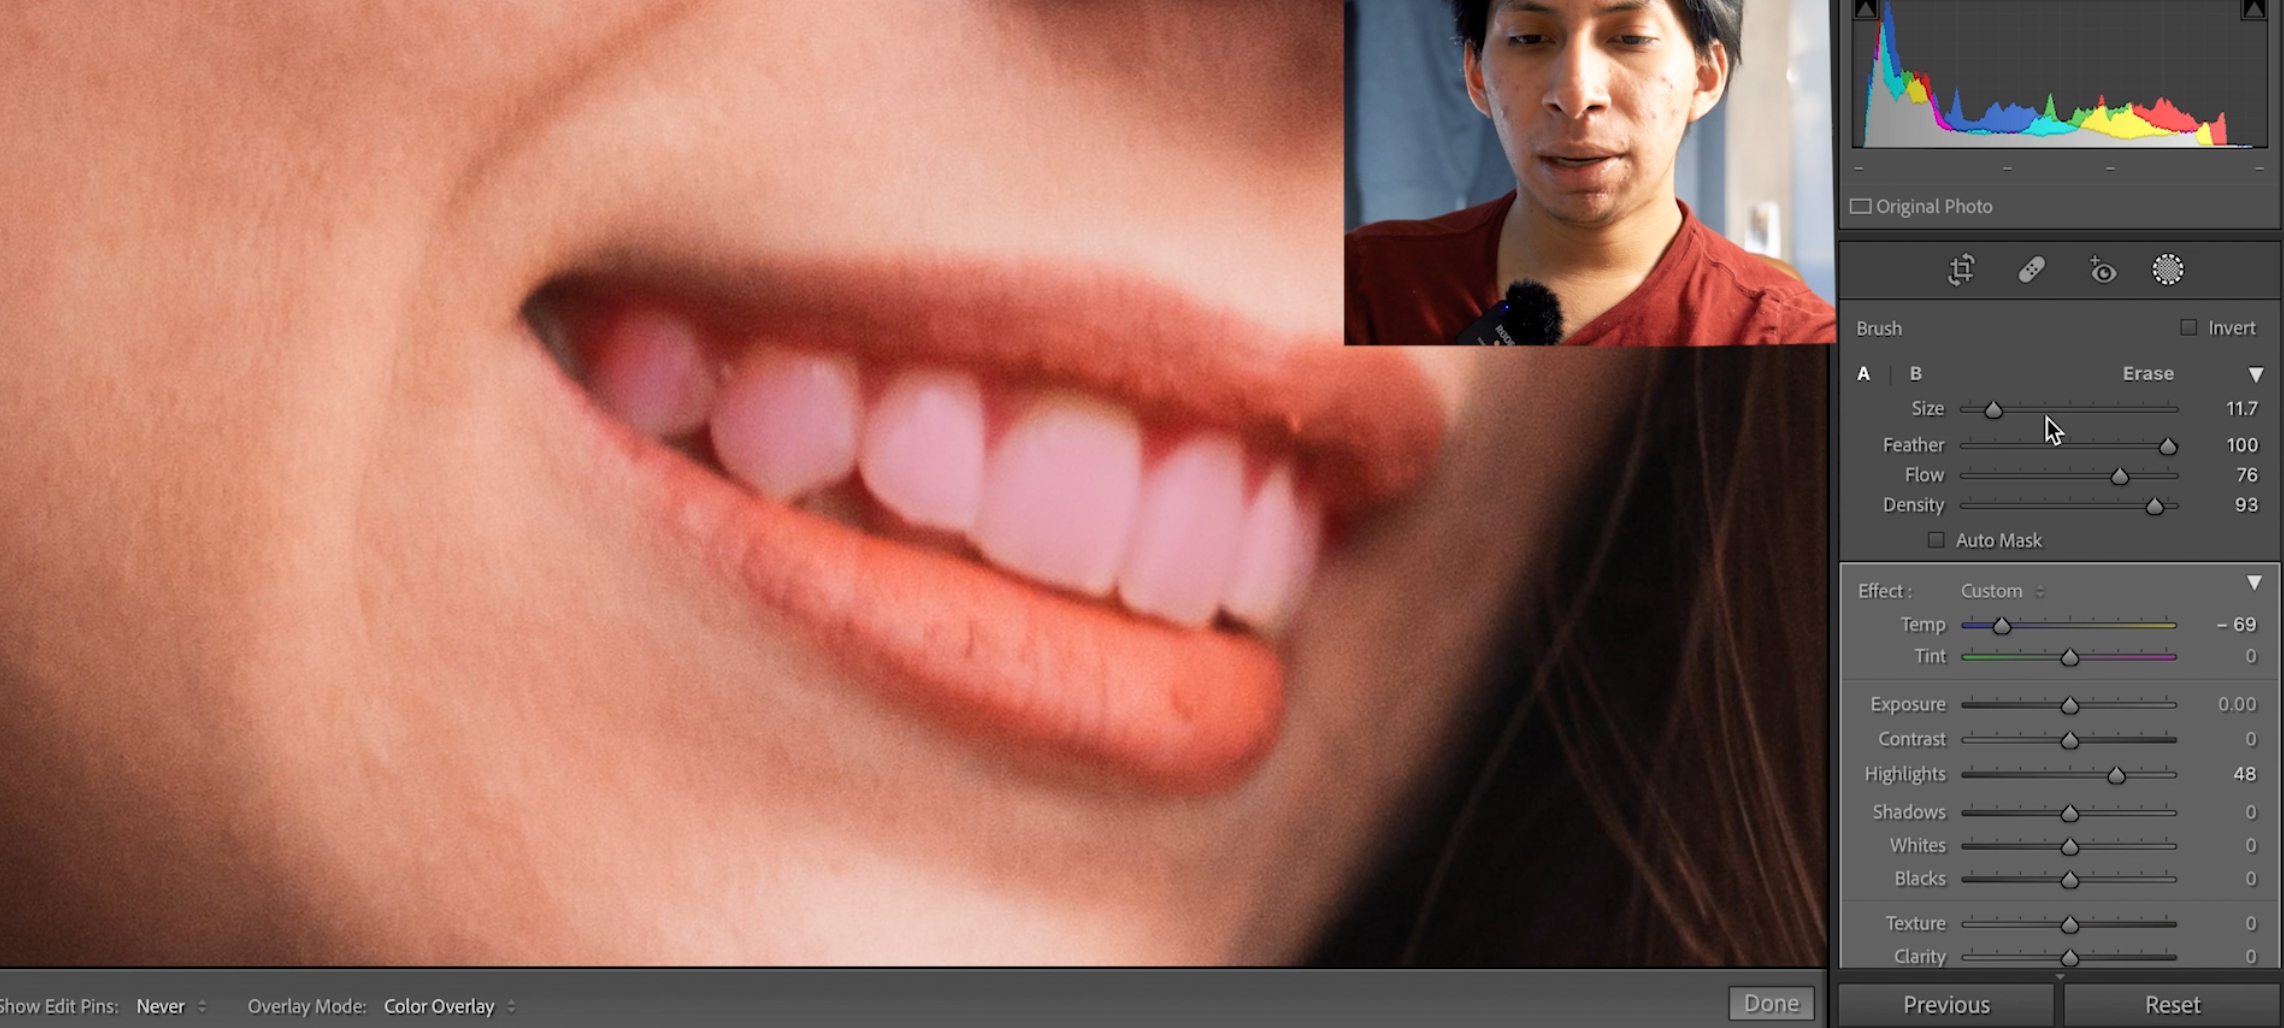Open the Effect Custom preset dropdown
The height and width of the screenshot is (1028, 2284).
coord(1998,591)
